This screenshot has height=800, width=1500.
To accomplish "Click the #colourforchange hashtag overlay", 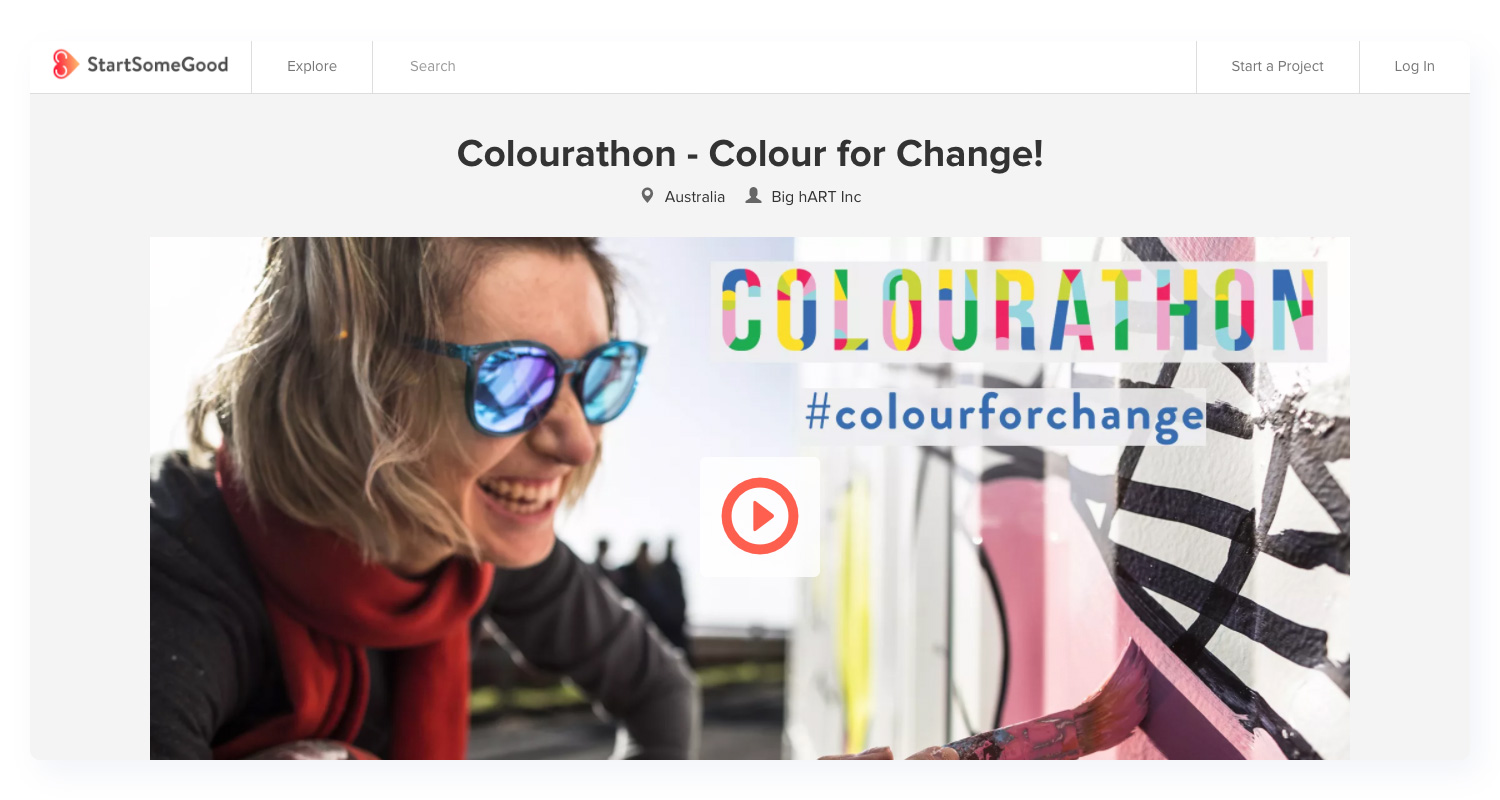I will (x=1004, y=416).
